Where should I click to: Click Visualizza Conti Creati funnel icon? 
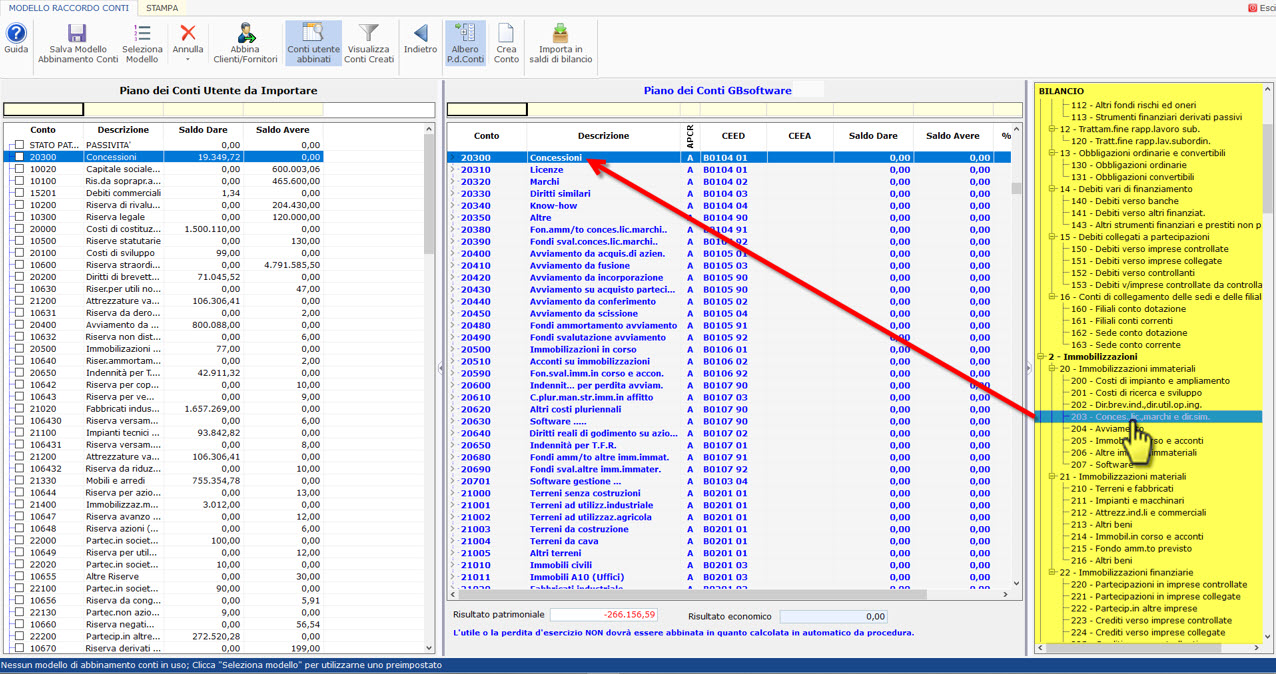pos(369,33)
